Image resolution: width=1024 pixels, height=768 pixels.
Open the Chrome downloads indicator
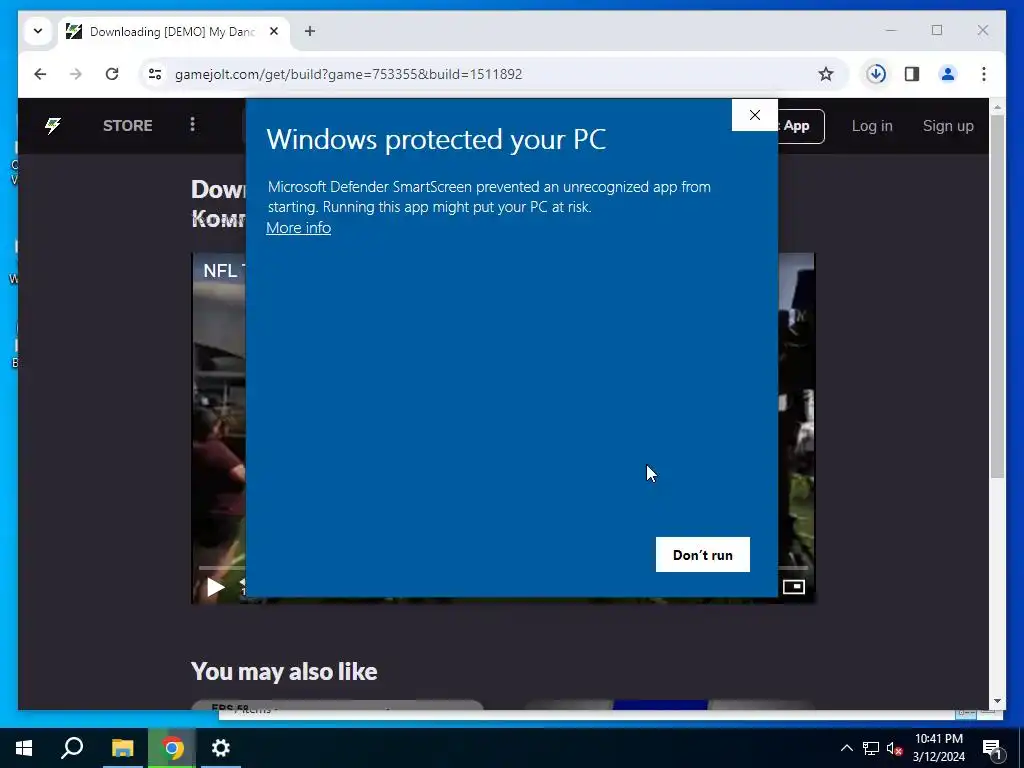[876, 74]
